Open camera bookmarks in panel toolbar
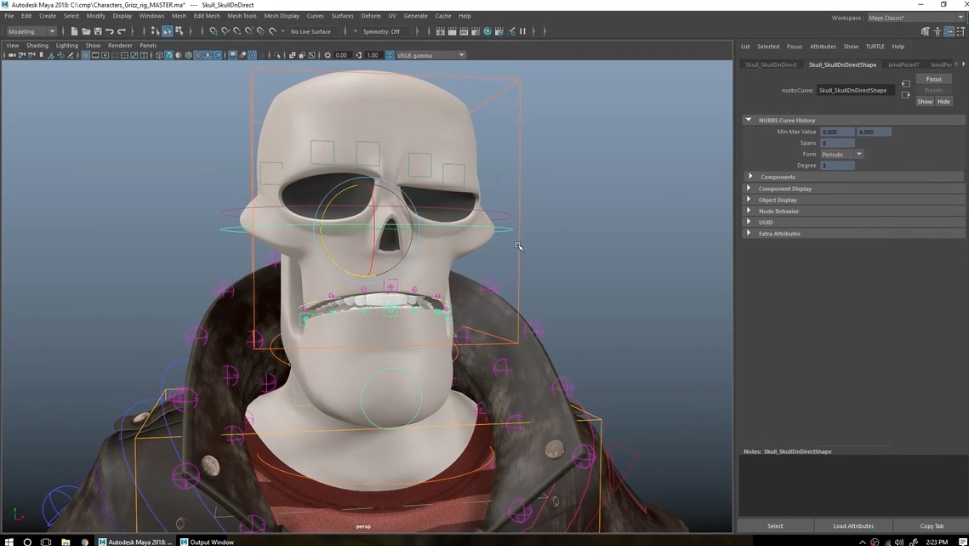 [x=41, y=55]
